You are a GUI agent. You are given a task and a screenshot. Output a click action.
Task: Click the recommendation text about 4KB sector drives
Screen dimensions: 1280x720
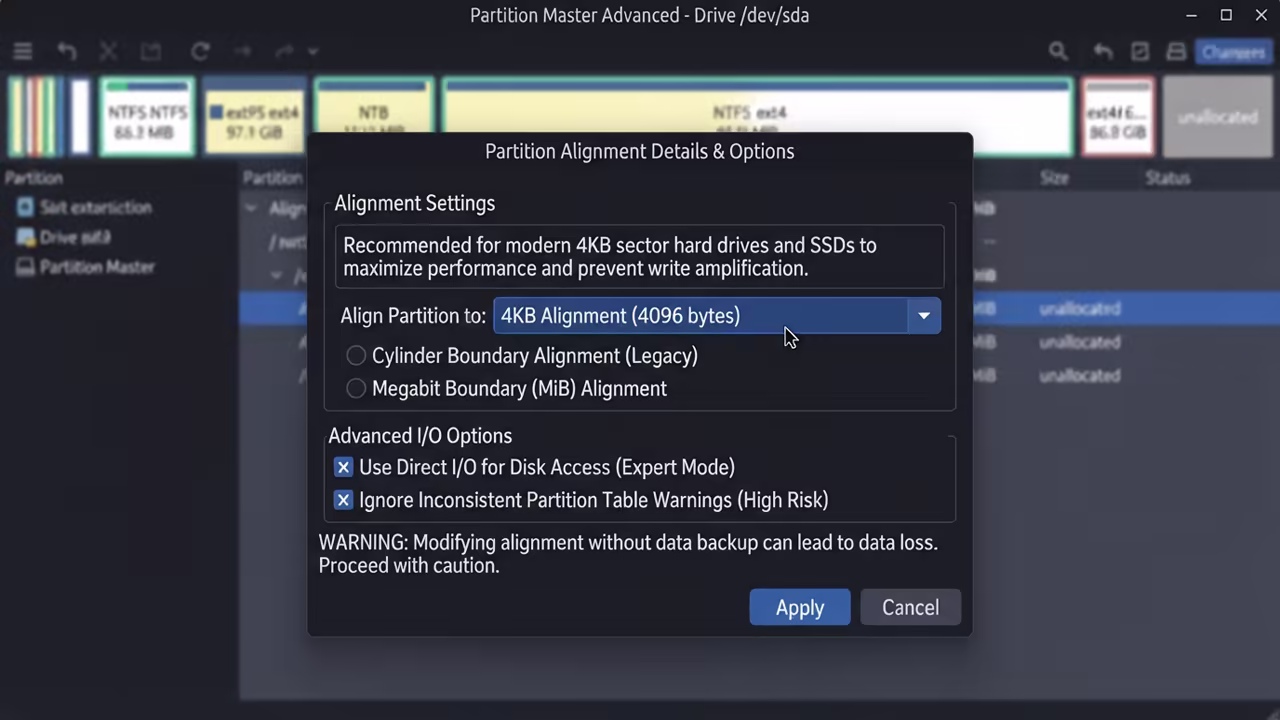(x=610, y=257)
